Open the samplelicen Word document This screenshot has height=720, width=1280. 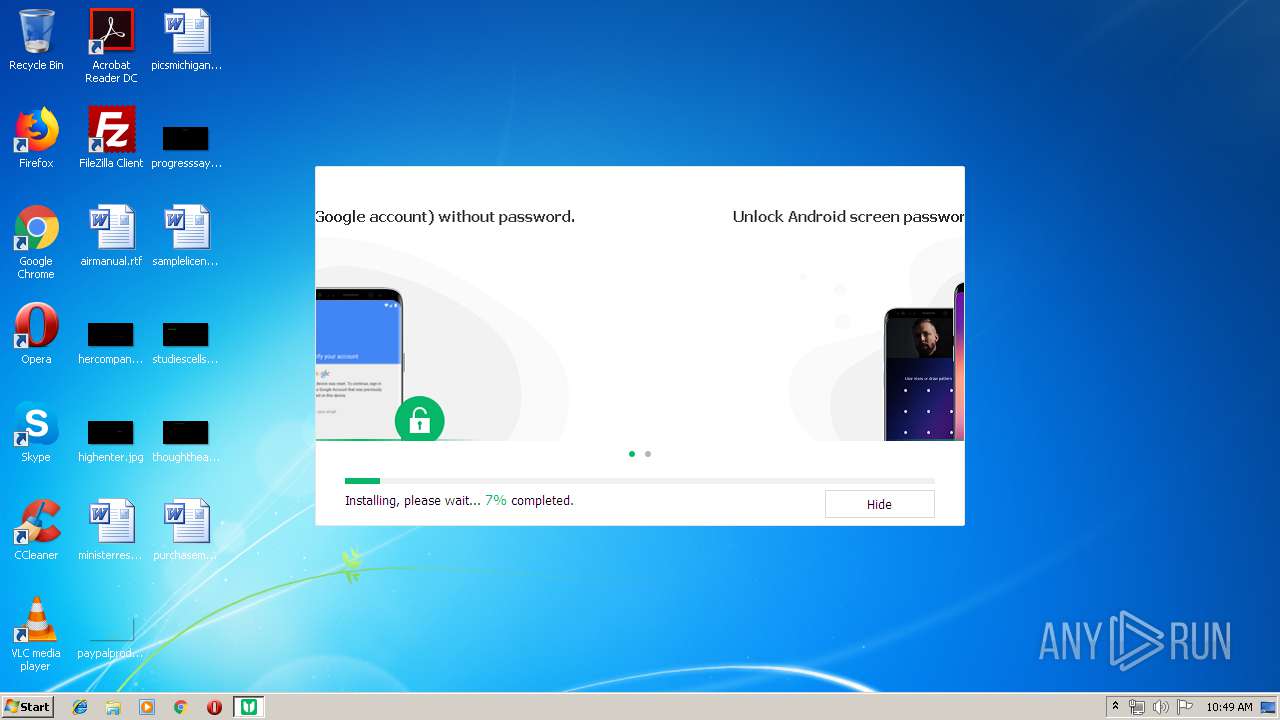point(187,236)
